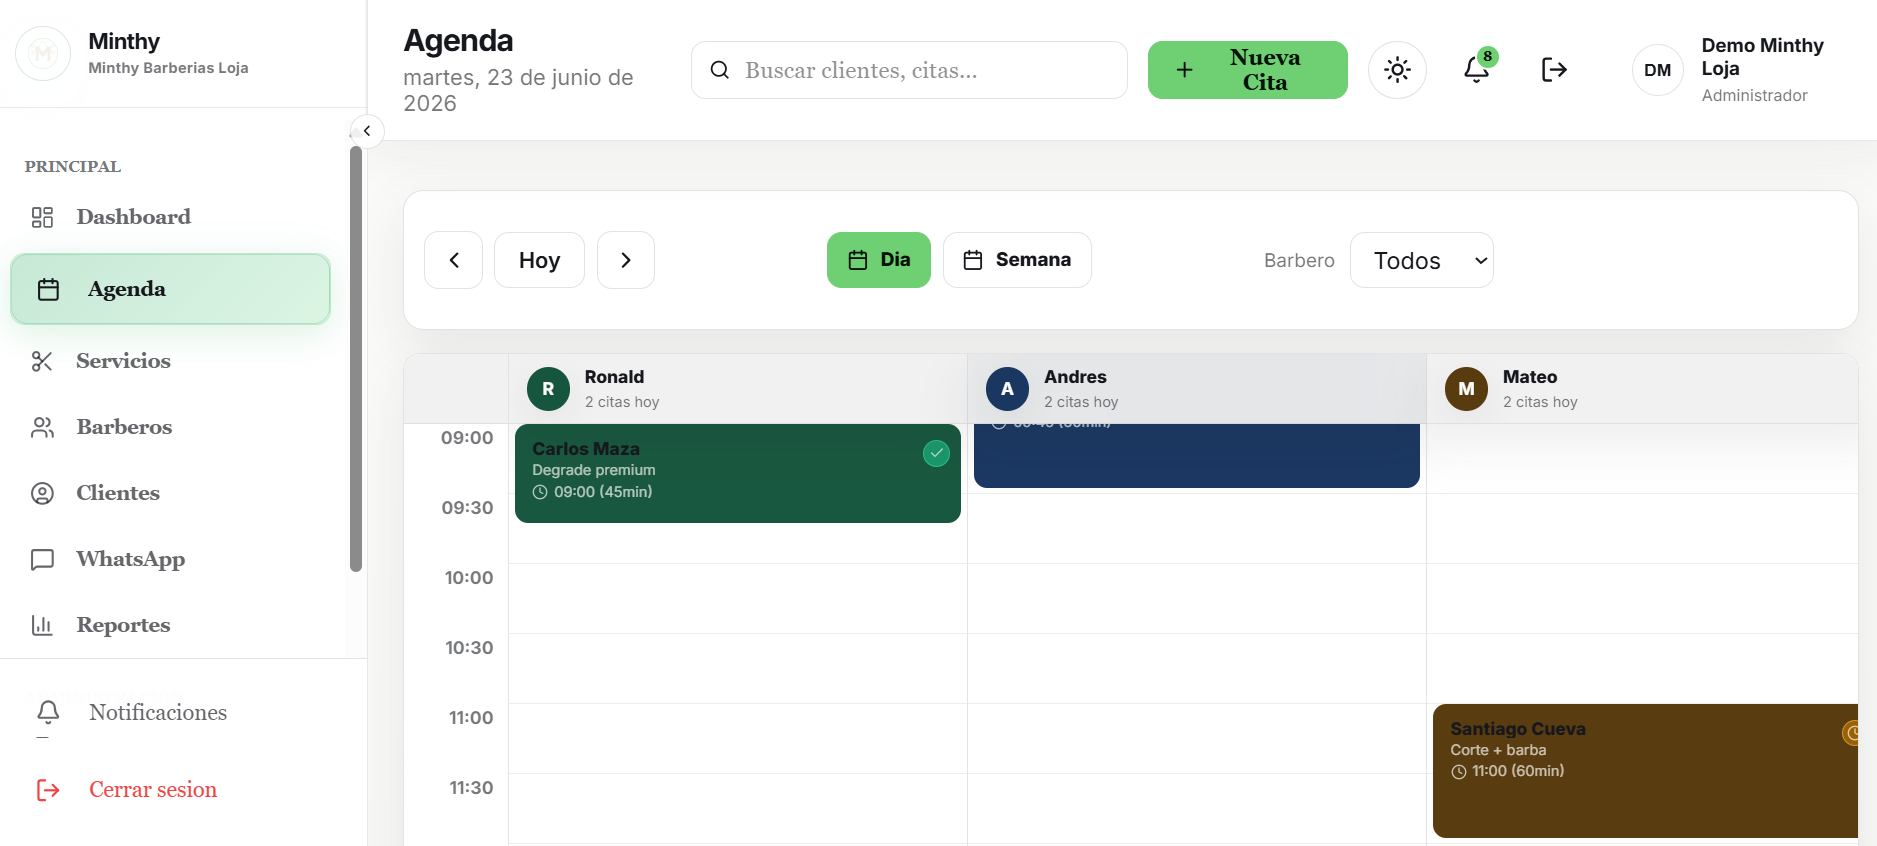Collapse the sidebar with the chevron
The width and height of the screenshot is (1877, 846).
coord(367,131)
